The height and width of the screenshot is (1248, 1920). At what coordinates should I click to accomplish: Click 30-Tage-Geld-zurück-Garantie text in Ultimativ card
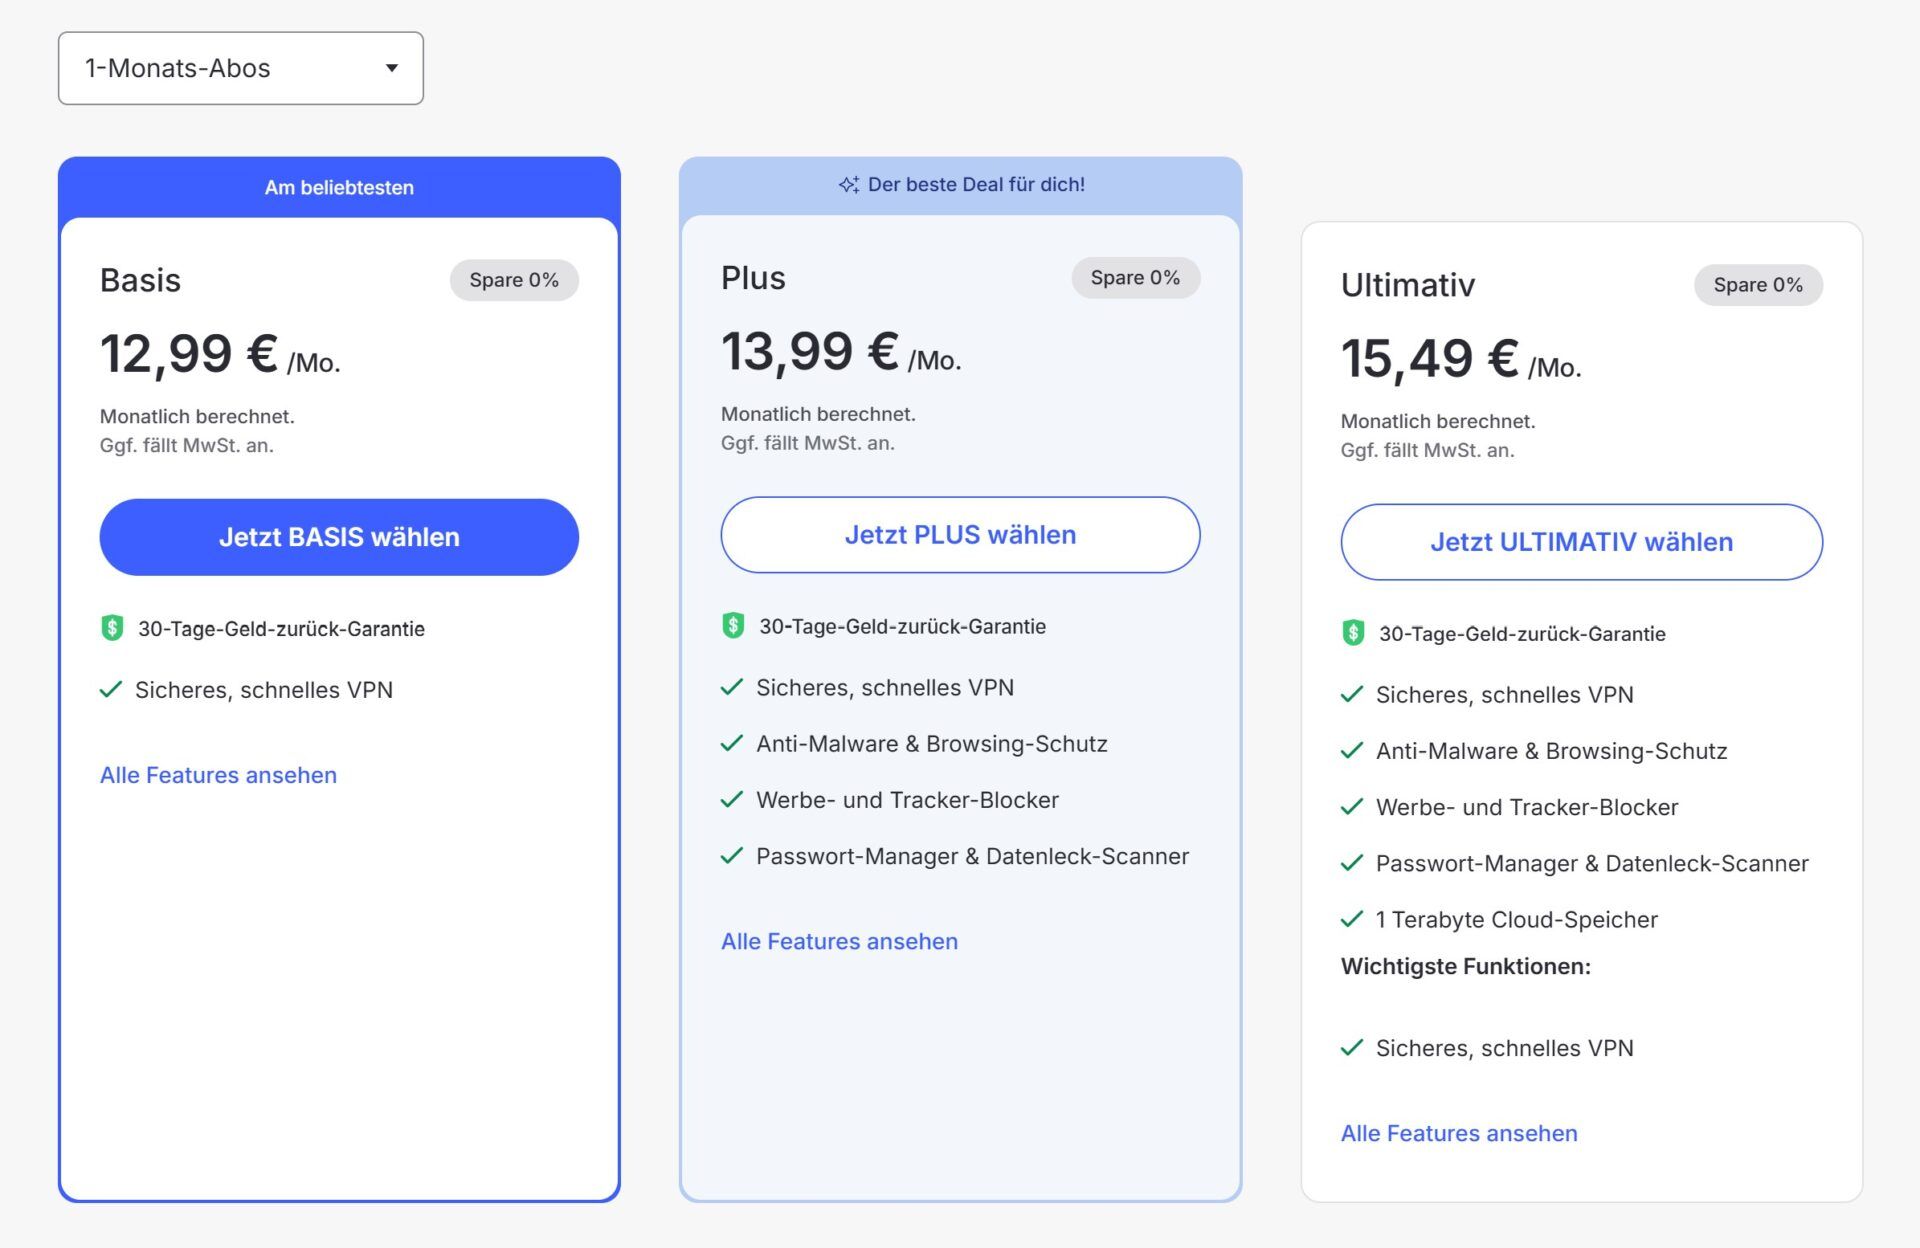click(1522, 634)
